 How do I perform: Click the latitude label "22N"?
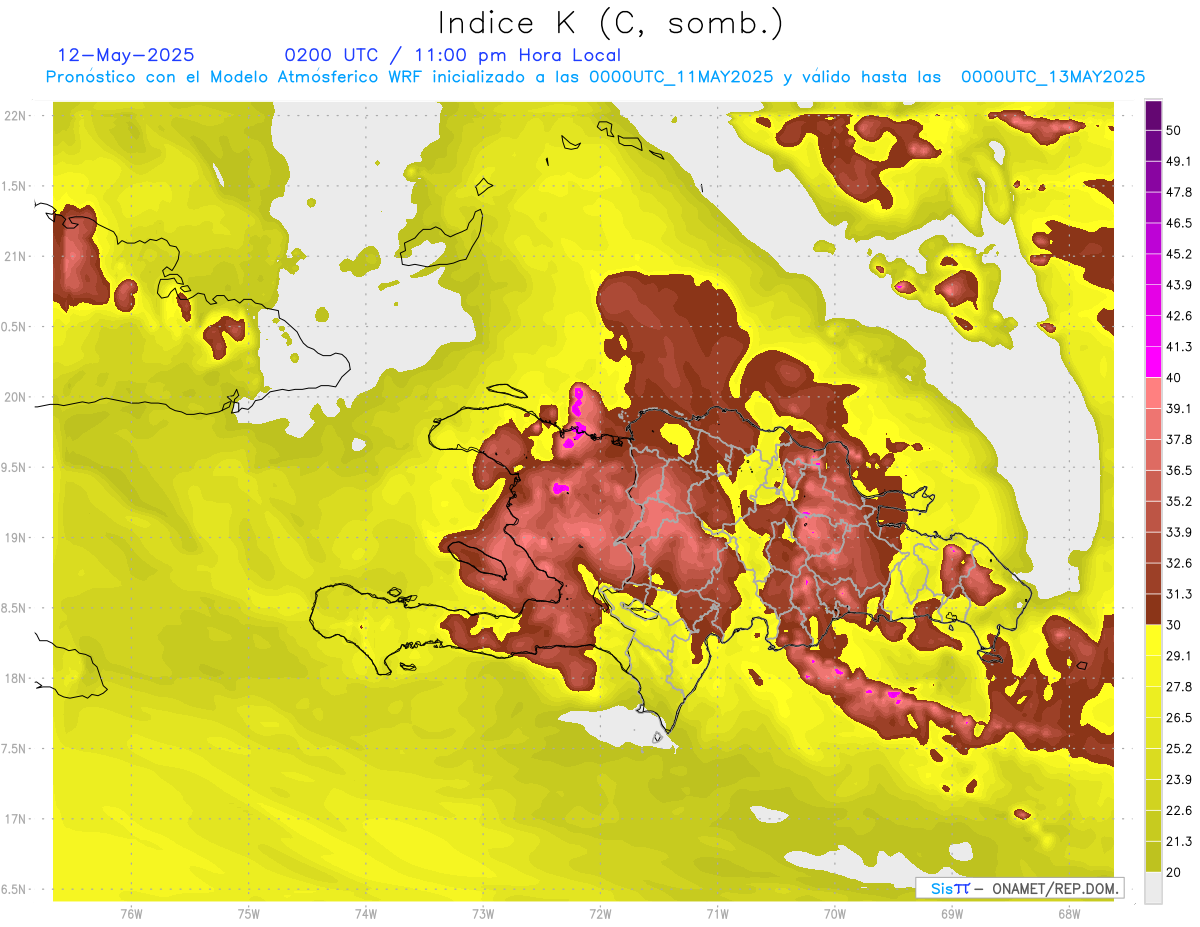(15, 116)
